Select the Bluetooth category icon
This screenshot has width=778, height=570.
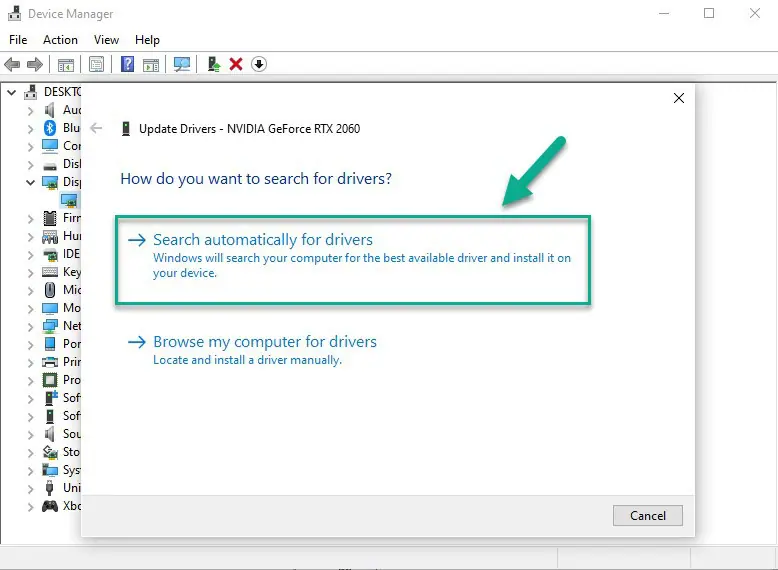(50, 128)
